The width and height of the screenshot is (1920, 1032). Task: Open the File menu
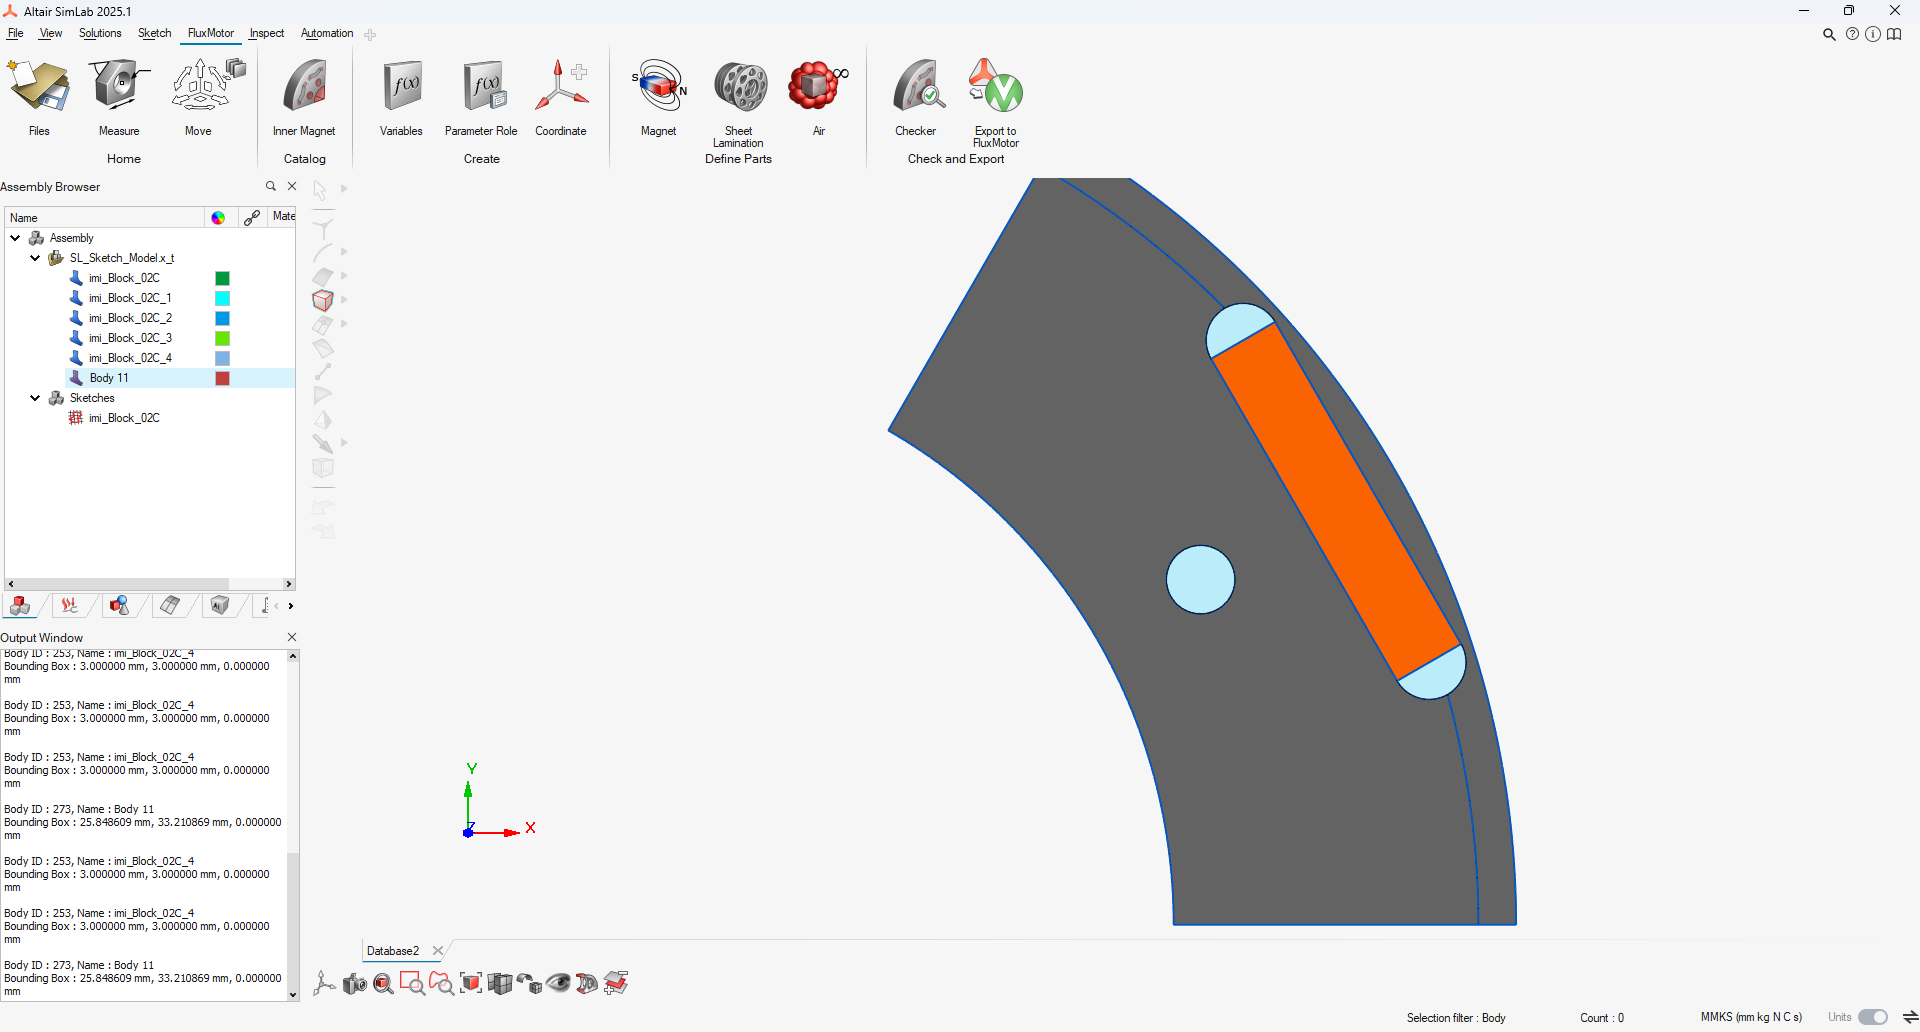[15, 33]
